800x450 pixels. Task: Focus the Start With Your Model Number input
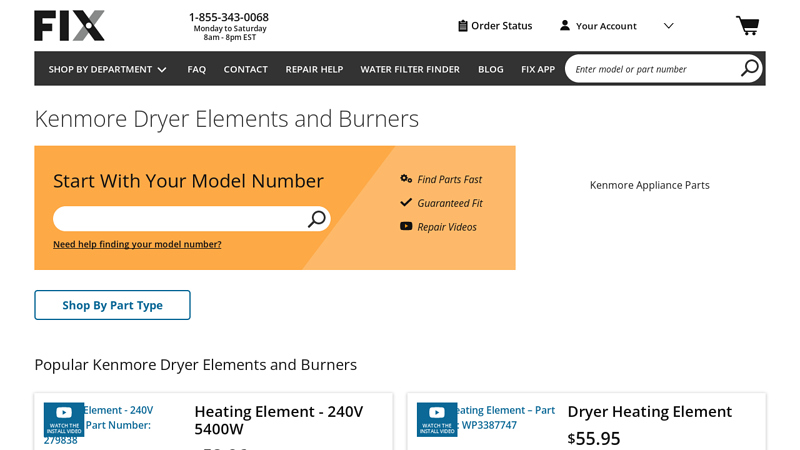click(x=192, y=219)
